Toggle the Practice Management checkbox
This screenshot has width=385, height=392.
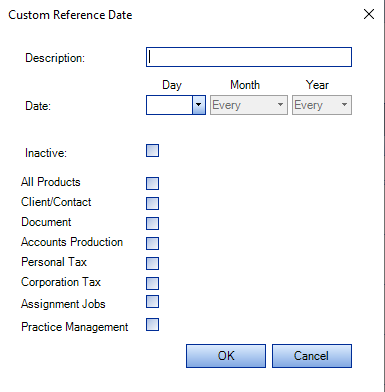click(x=152, y=325)
